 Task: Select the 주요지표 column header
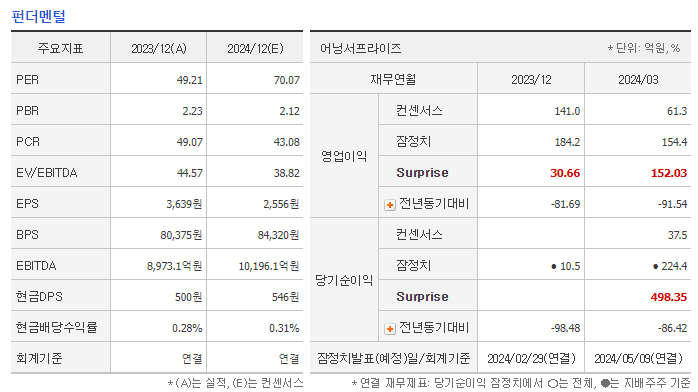point(61,48)
